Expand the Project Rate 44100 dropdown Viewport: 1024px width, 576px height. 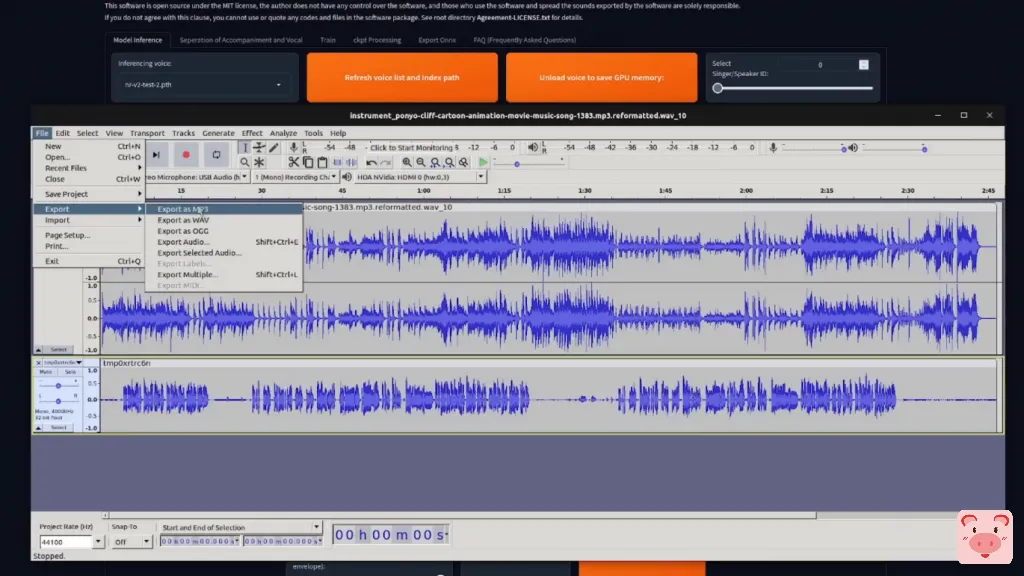point(98,541)
